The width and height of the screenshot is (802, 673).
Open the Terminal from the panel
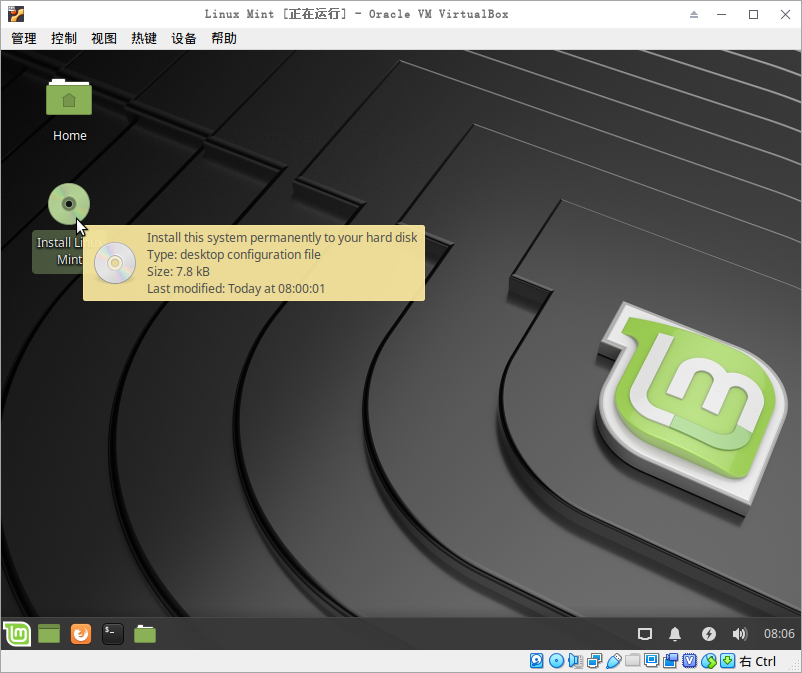click(113, 633)
